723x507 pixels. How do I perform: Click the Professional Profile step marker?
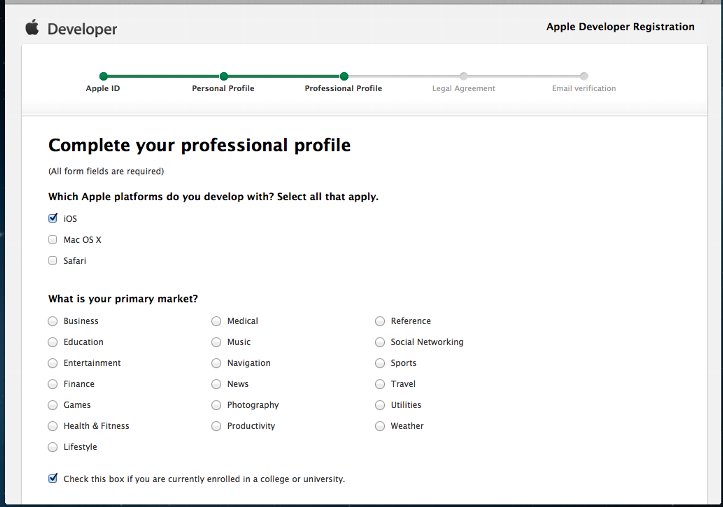343,76
